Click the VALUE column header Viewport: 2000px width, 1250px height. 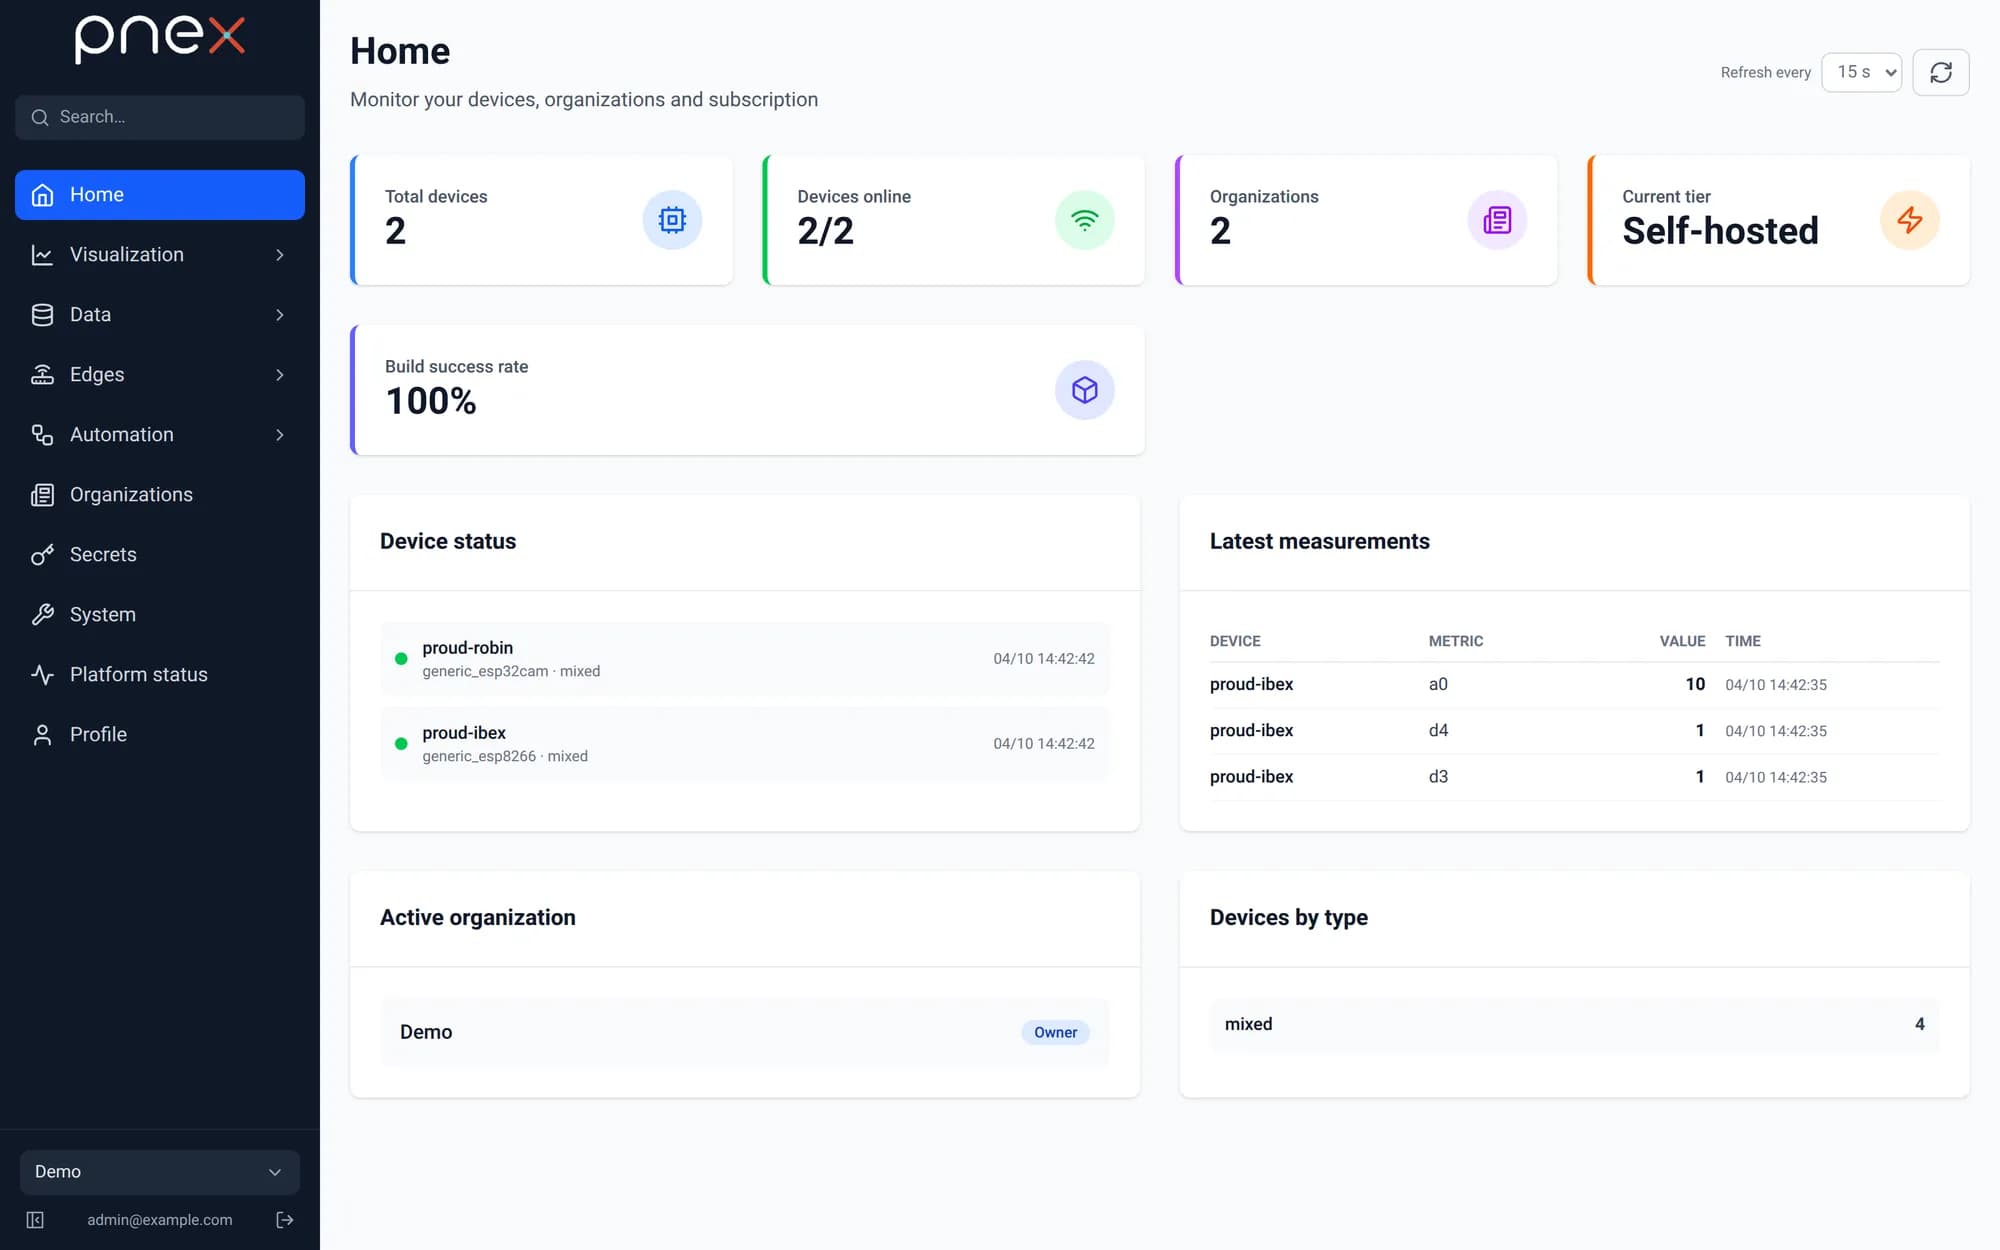point(1682,641)
